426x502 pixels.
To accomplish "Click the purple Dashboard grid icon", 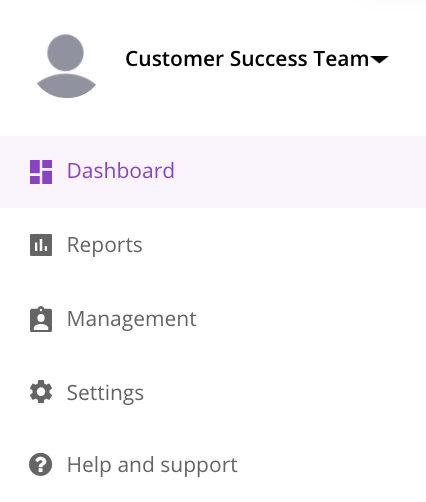I will click(41, 172).
